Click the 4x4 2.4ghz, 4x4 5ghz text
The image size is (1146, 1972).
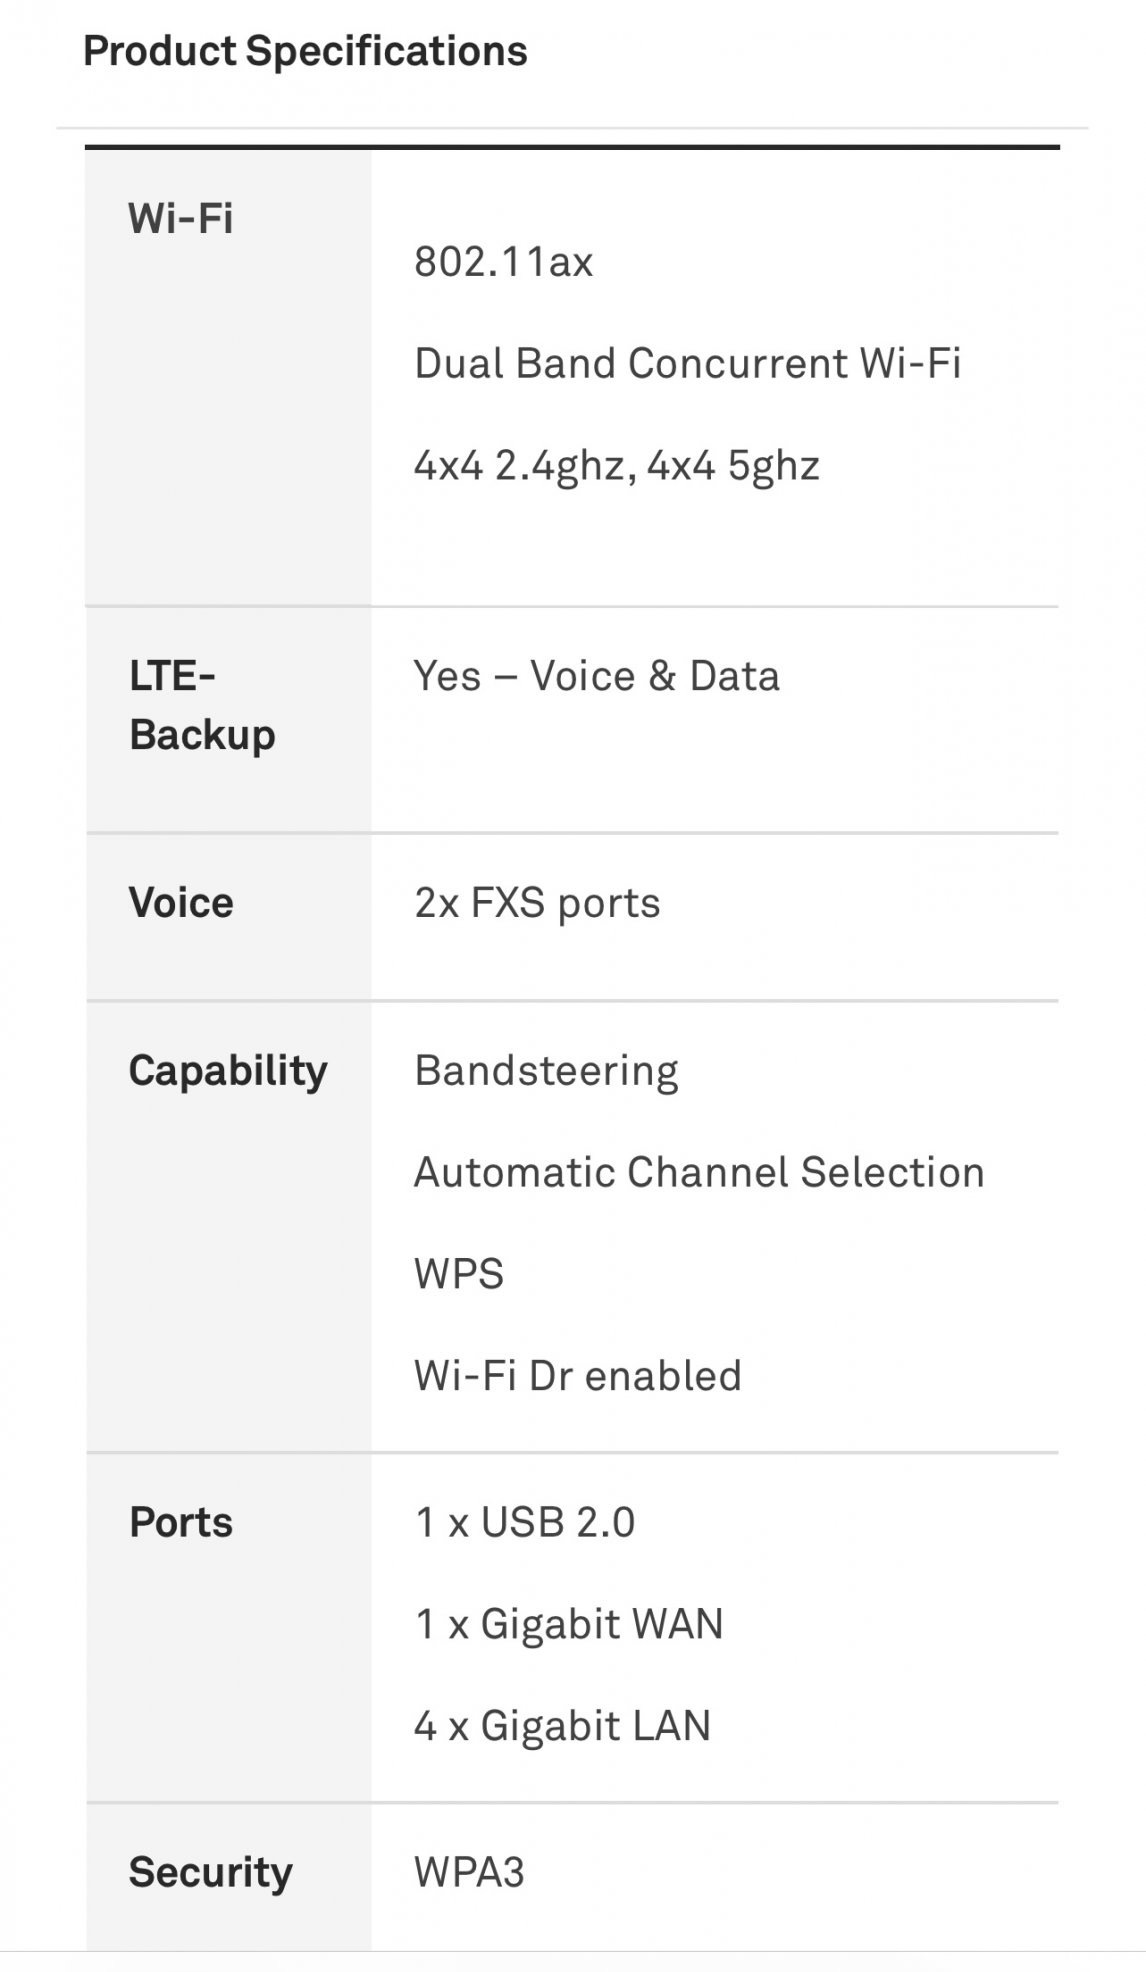point(617,466)
